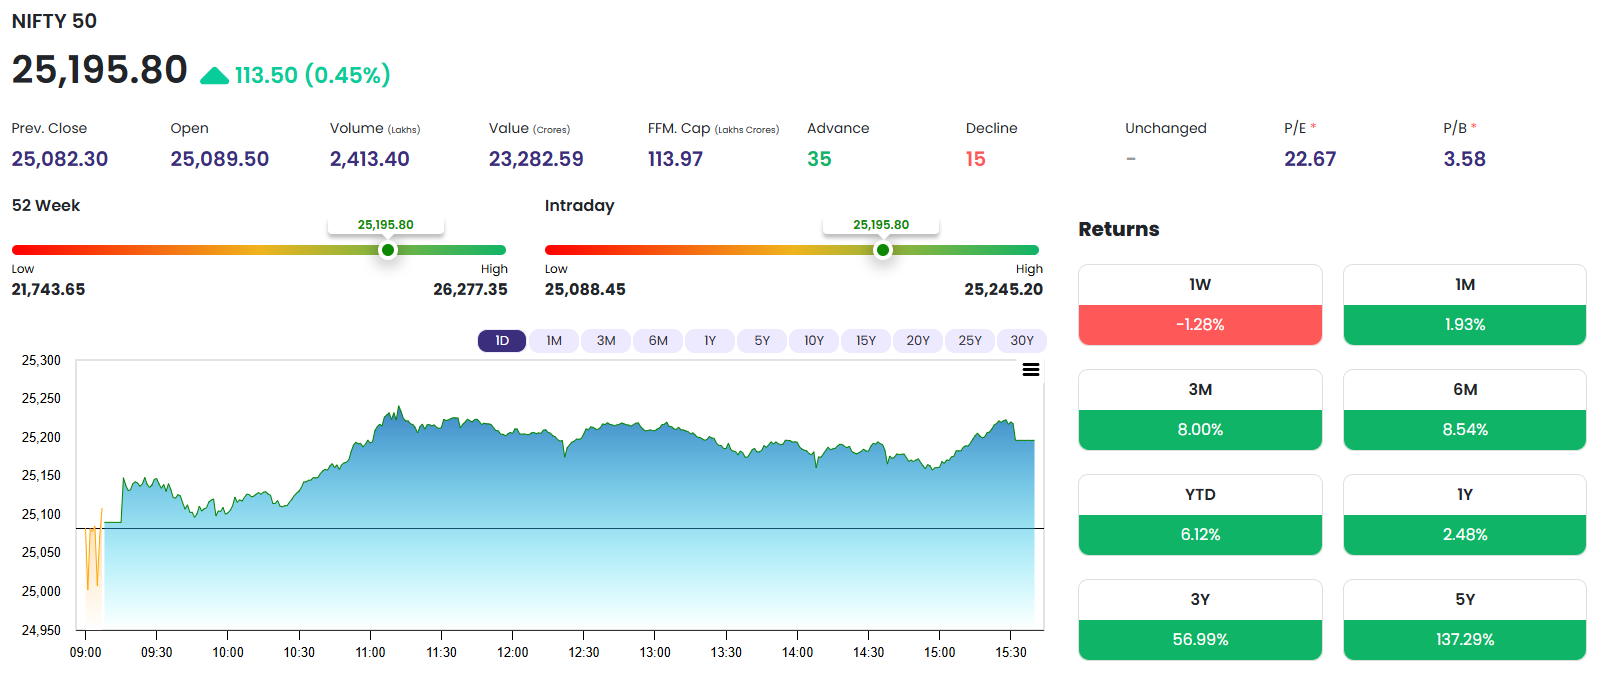Click Prev. Close value 25,082.30
This screenshot has width=1605, height=679.
[60, 159]
